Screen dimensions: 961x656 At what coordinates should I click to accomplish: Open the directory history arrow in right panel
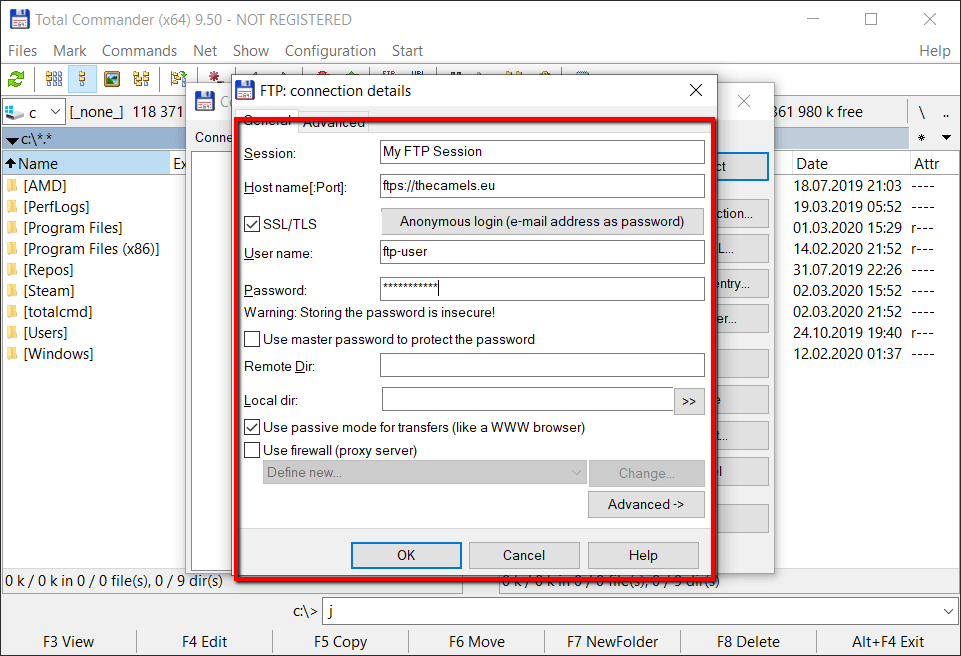946,138
